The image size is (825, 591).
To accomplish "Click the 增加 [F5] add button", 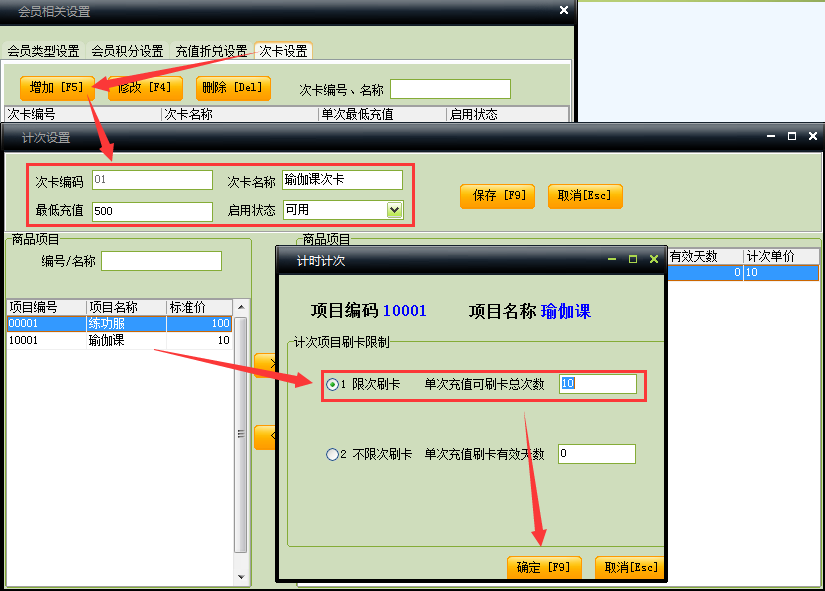I will pos(57,88).
